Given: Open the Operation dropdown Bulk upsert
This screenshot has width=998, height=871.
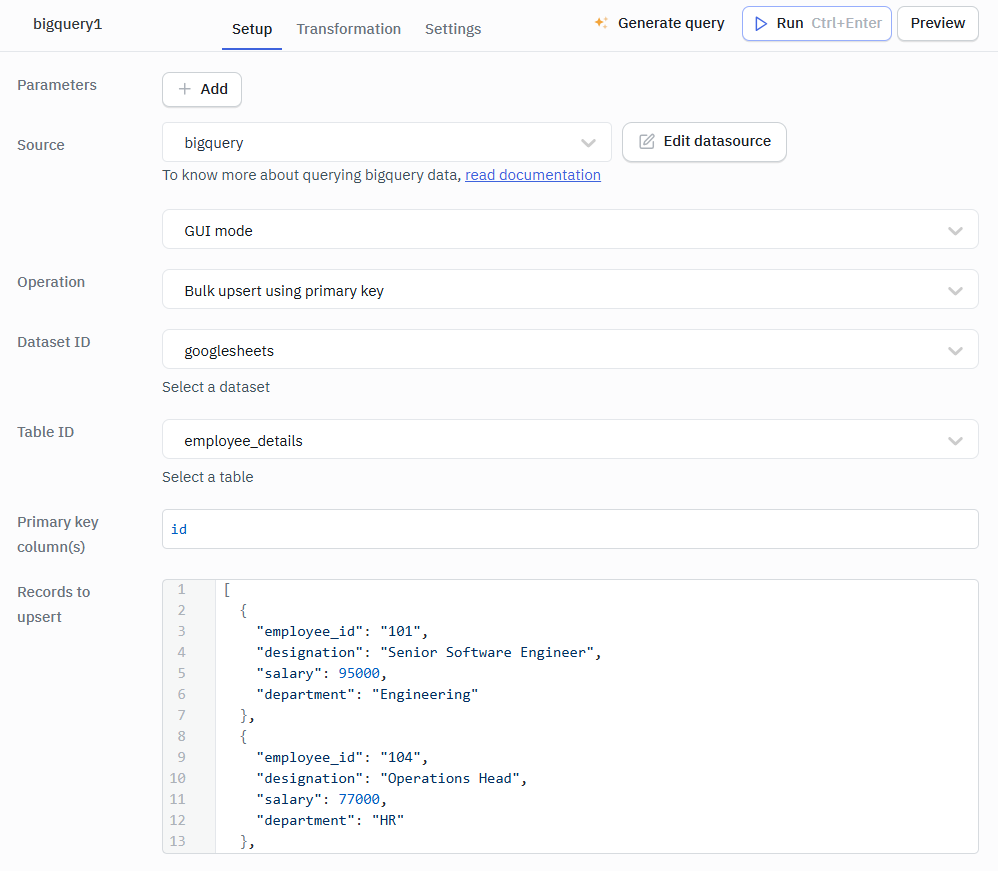Looking at the screenshot, I should 570,289.
